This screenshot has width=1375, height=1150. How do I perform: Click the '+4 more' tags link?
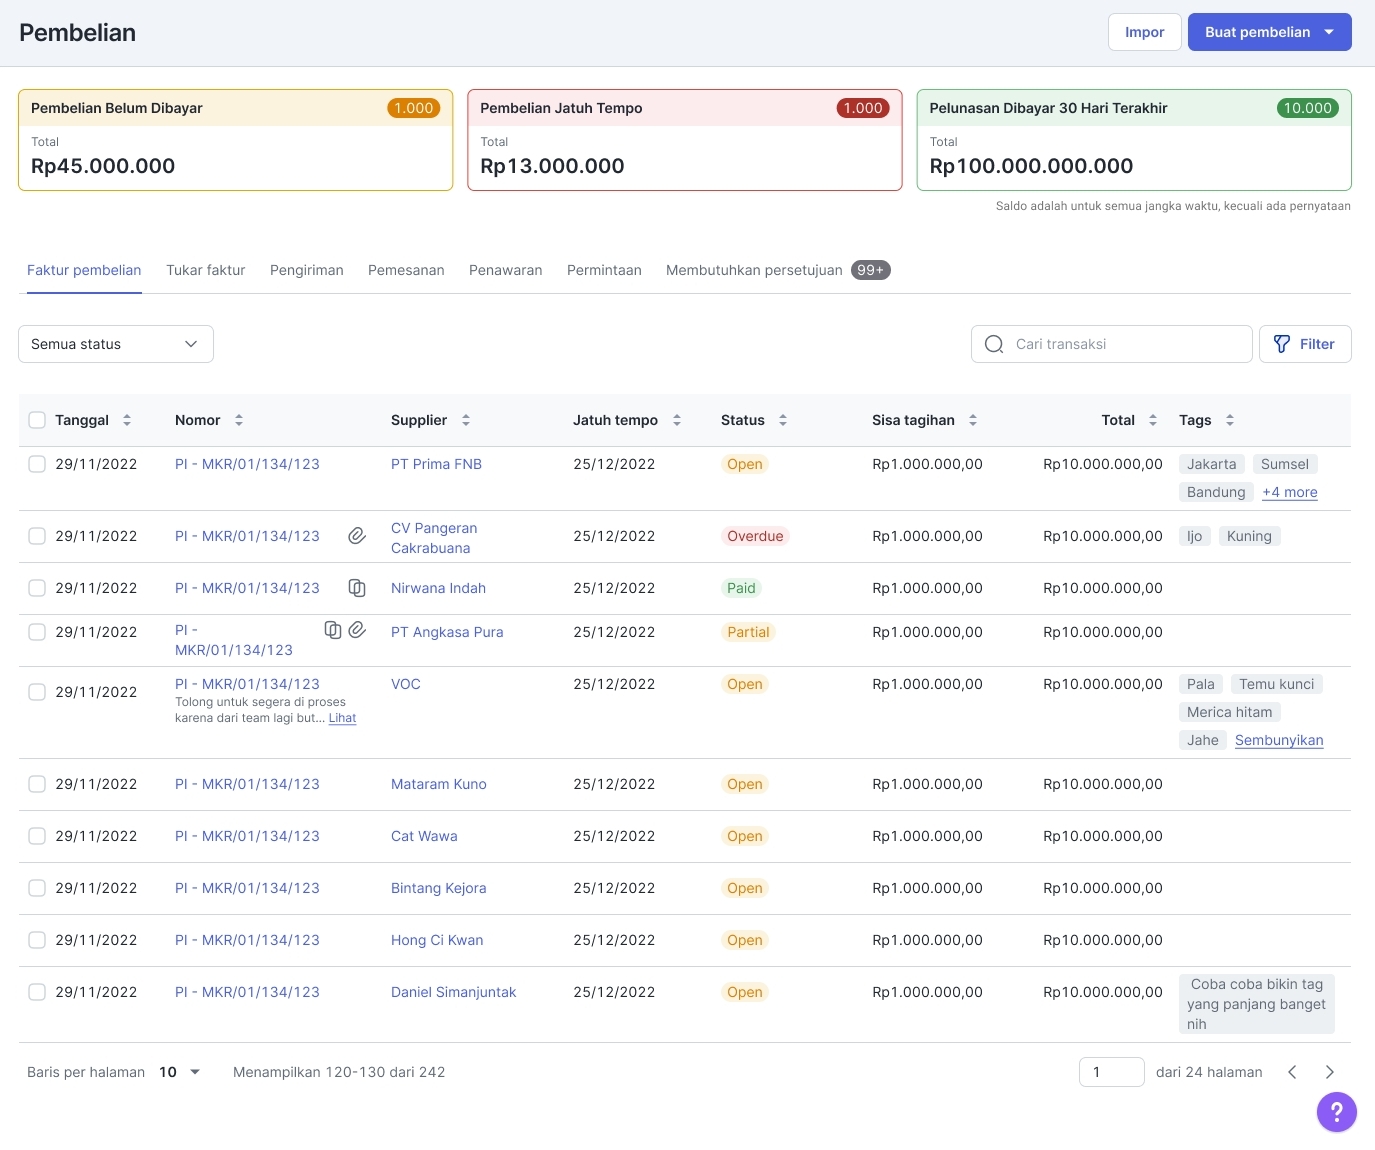(x=1289, y=492)
